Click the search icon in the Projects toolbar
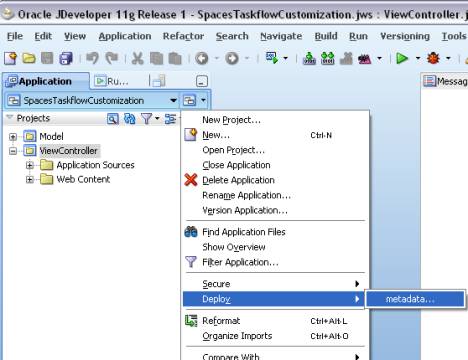The image size is (468, 360). (x=113, y=119)
